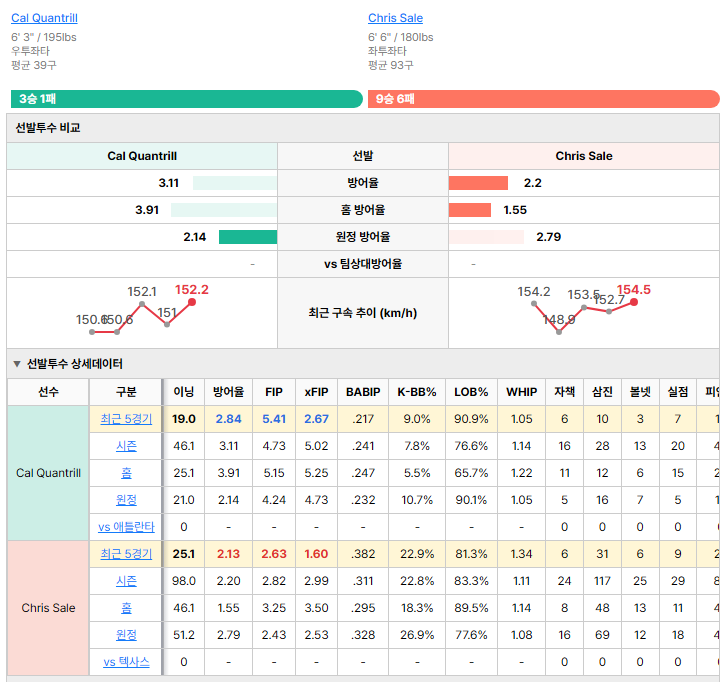Collapse the 선발투수 상세데이터 section triangle
This screenshot has width=726, height=682.
(x=17, y=364)
